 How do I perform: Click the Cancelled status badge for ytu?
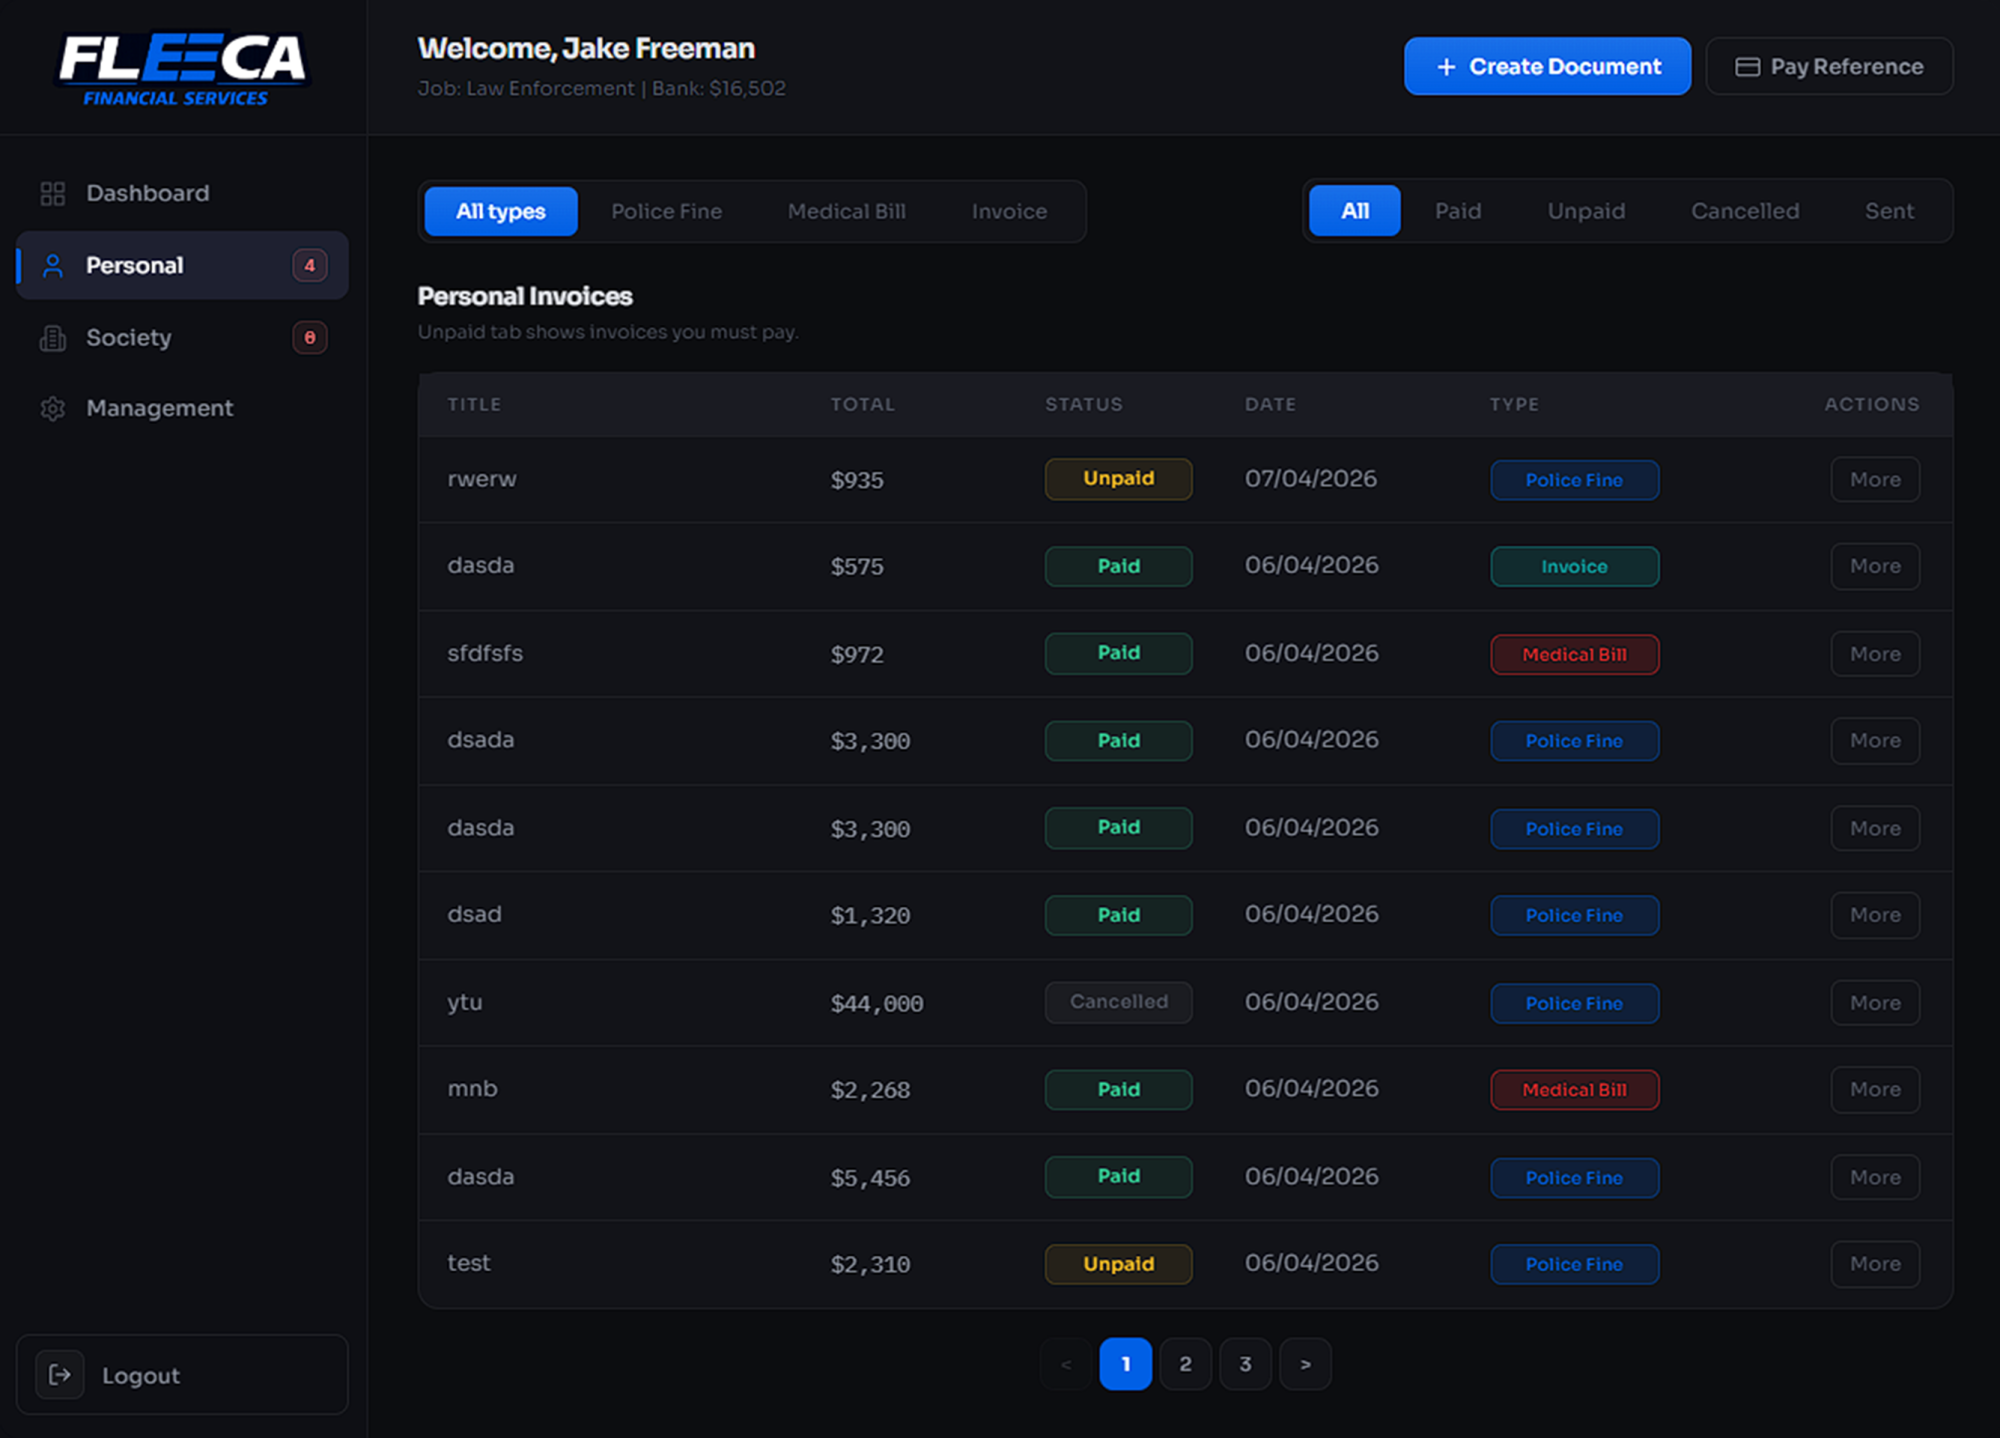point(1118,1002)
